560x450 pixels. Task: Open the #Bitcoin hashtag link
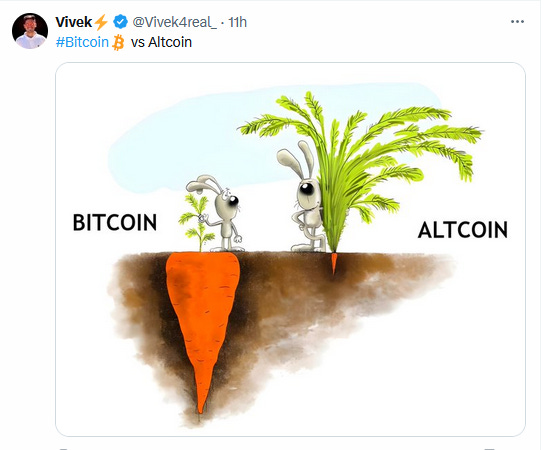(82, 42)
